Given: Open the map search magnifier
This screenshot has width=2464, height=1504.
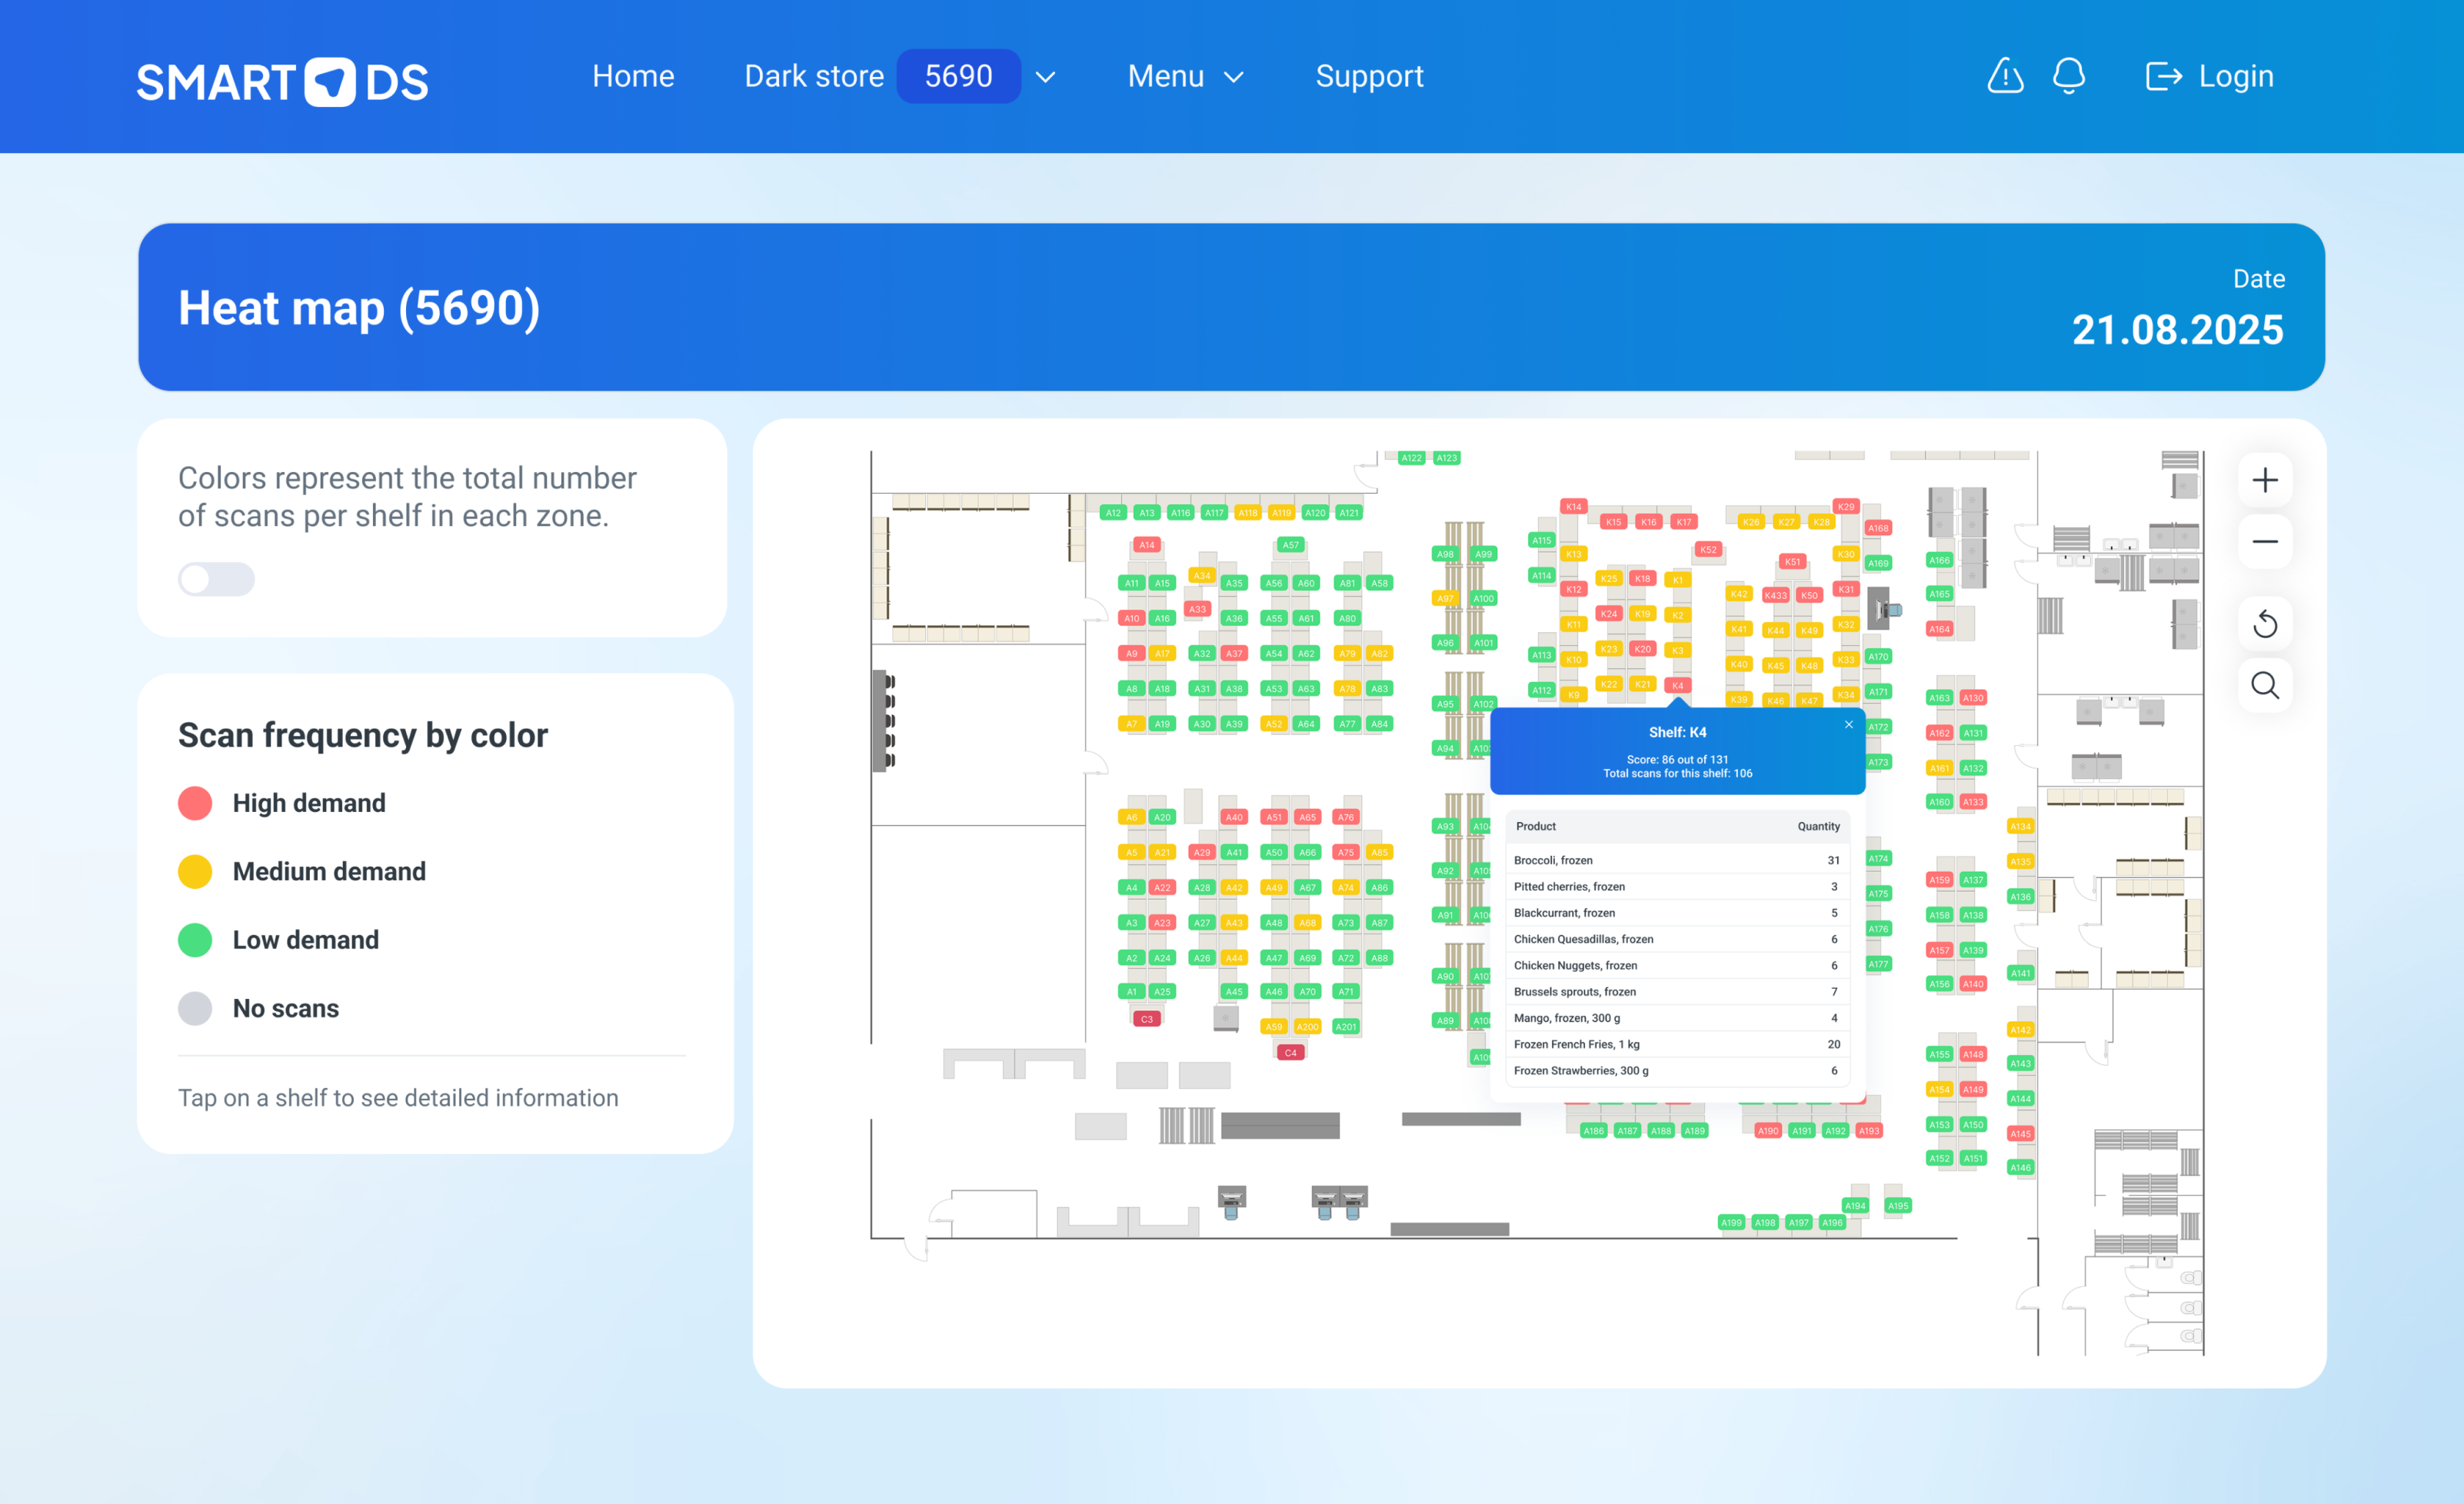Looking at the screenshot, I should pyautogui.click(x=2265, y=685).
